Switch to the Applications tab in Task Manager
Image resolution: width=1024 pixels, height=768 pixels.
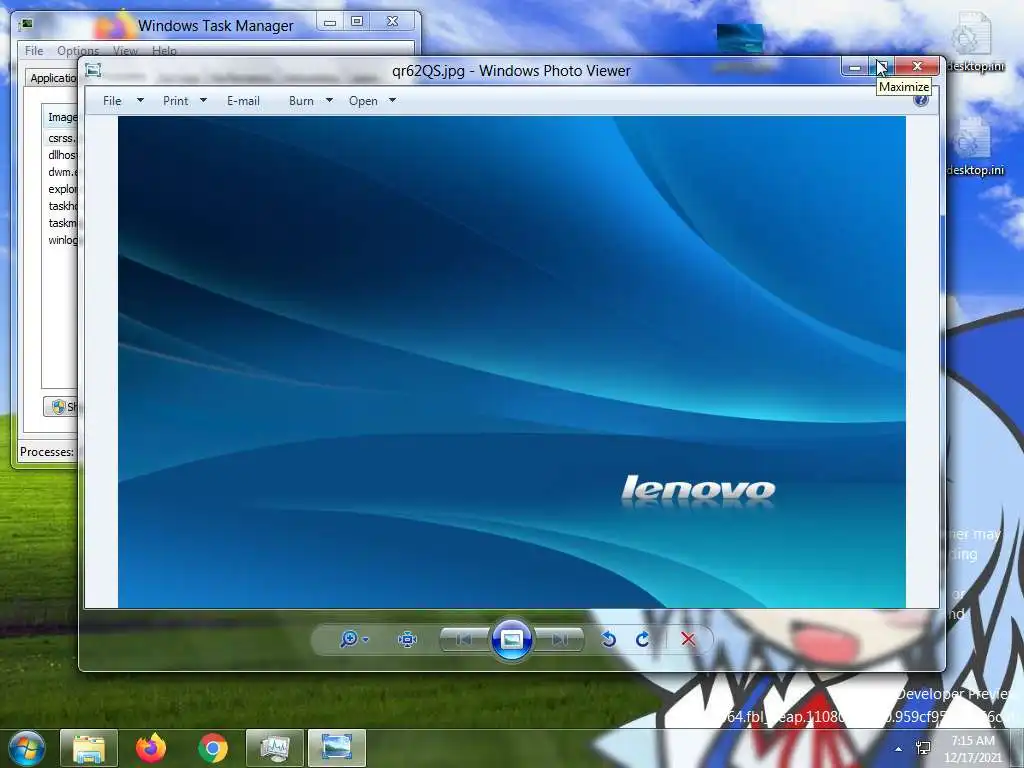pyautogui.click(x=52, y=78)
